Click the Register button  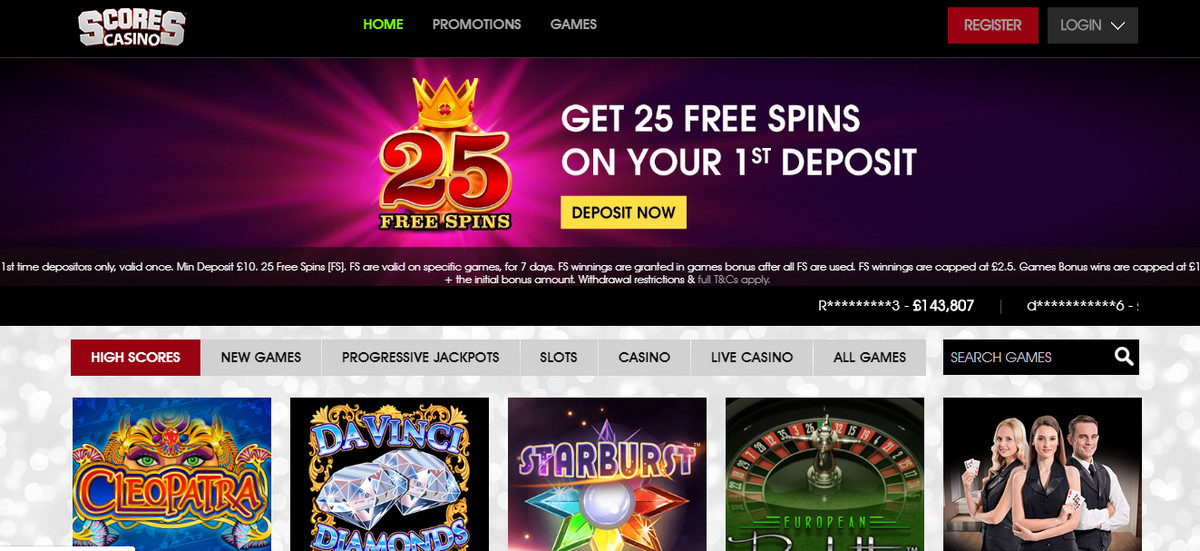point(993,25)
